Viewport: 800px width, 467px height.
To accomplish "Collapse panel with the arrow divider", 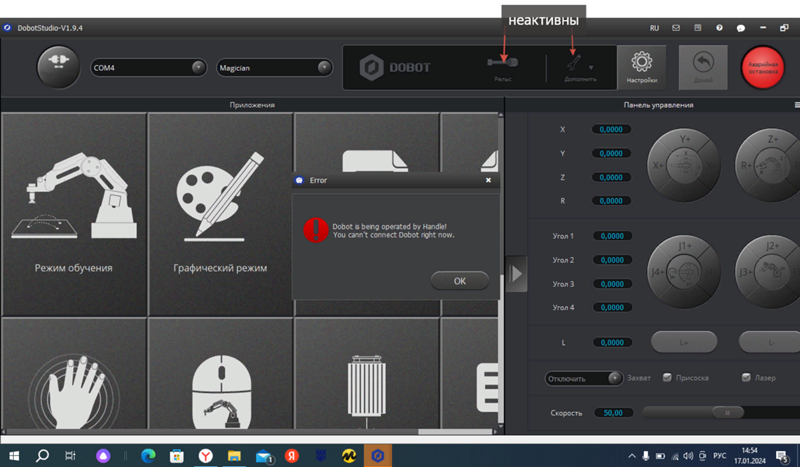I will pyautogui.click(x=516, y=273).
